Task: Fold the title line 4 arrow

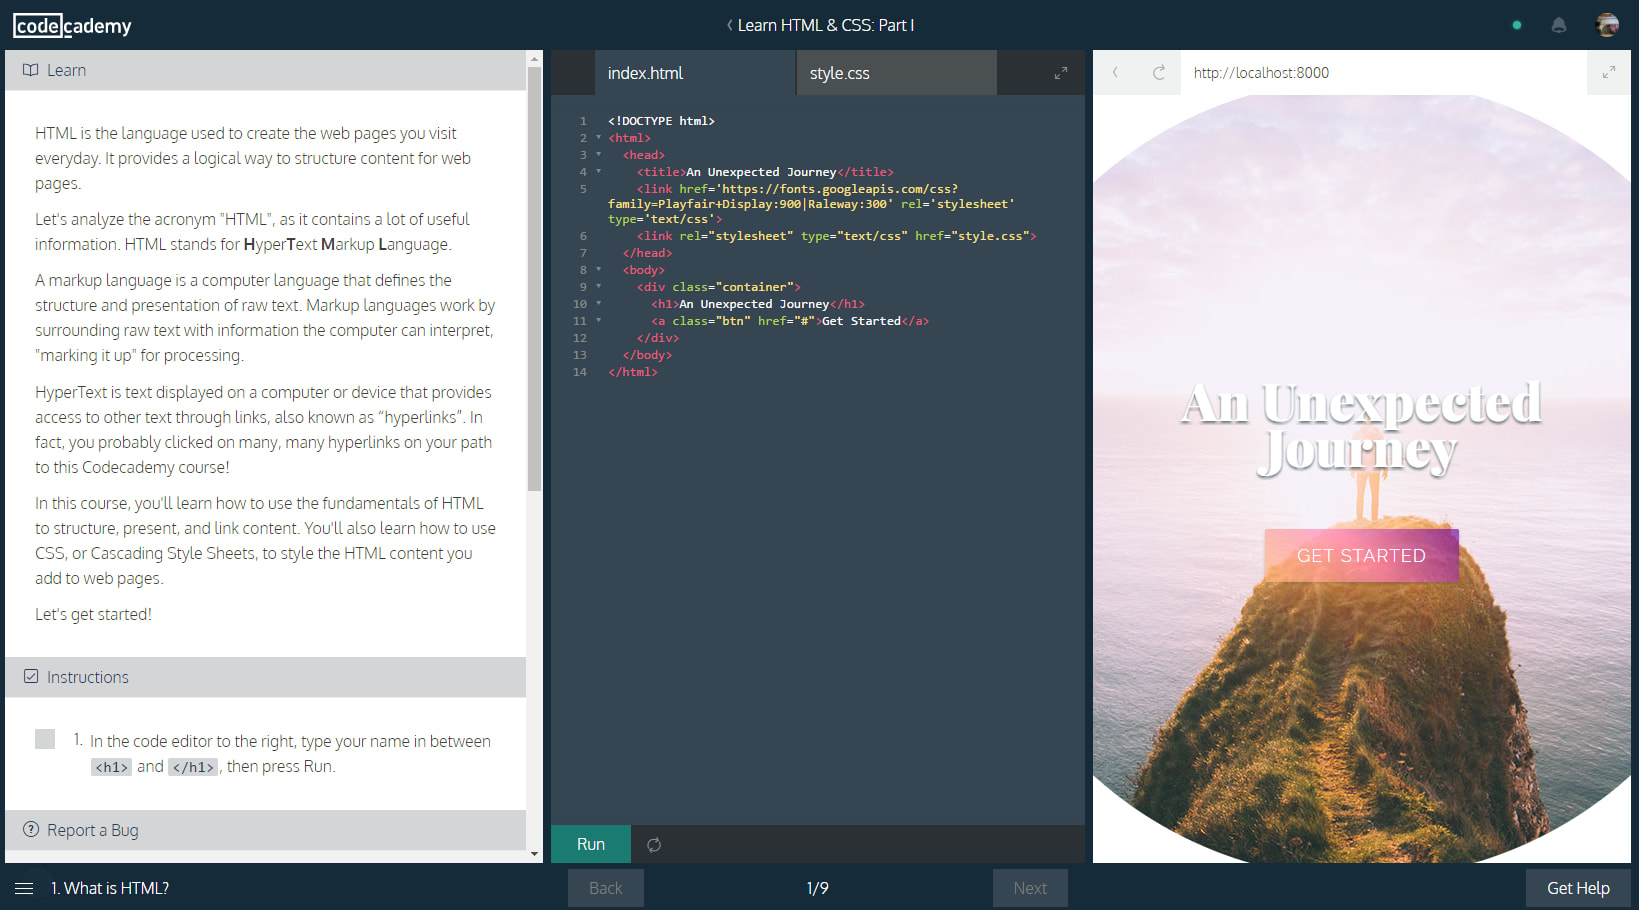Action: (599, 171)
